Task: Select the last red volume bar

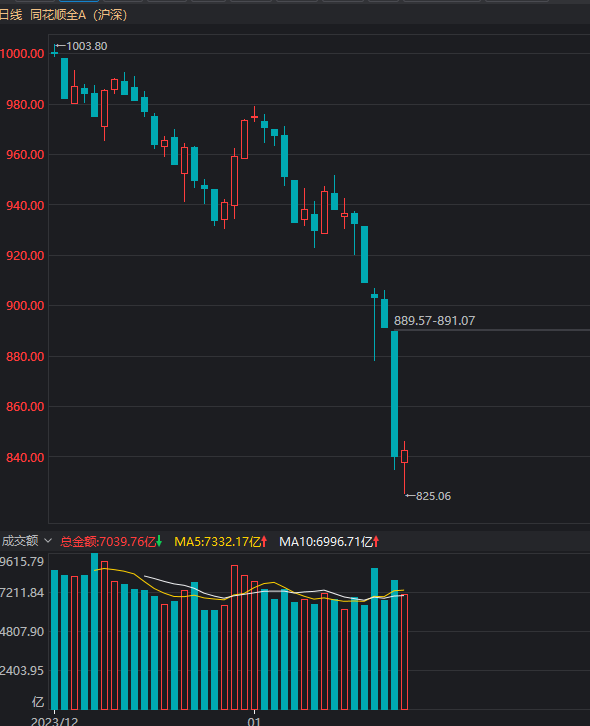Action: pos(404,652)
